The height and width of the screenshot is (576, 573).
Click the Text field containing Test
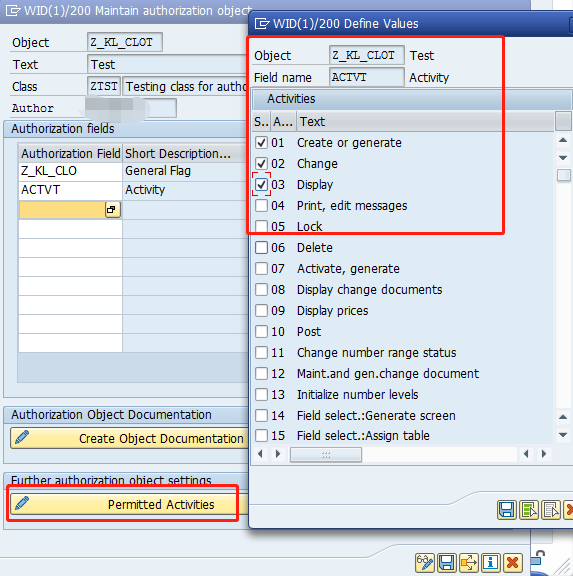coord(167,64)
